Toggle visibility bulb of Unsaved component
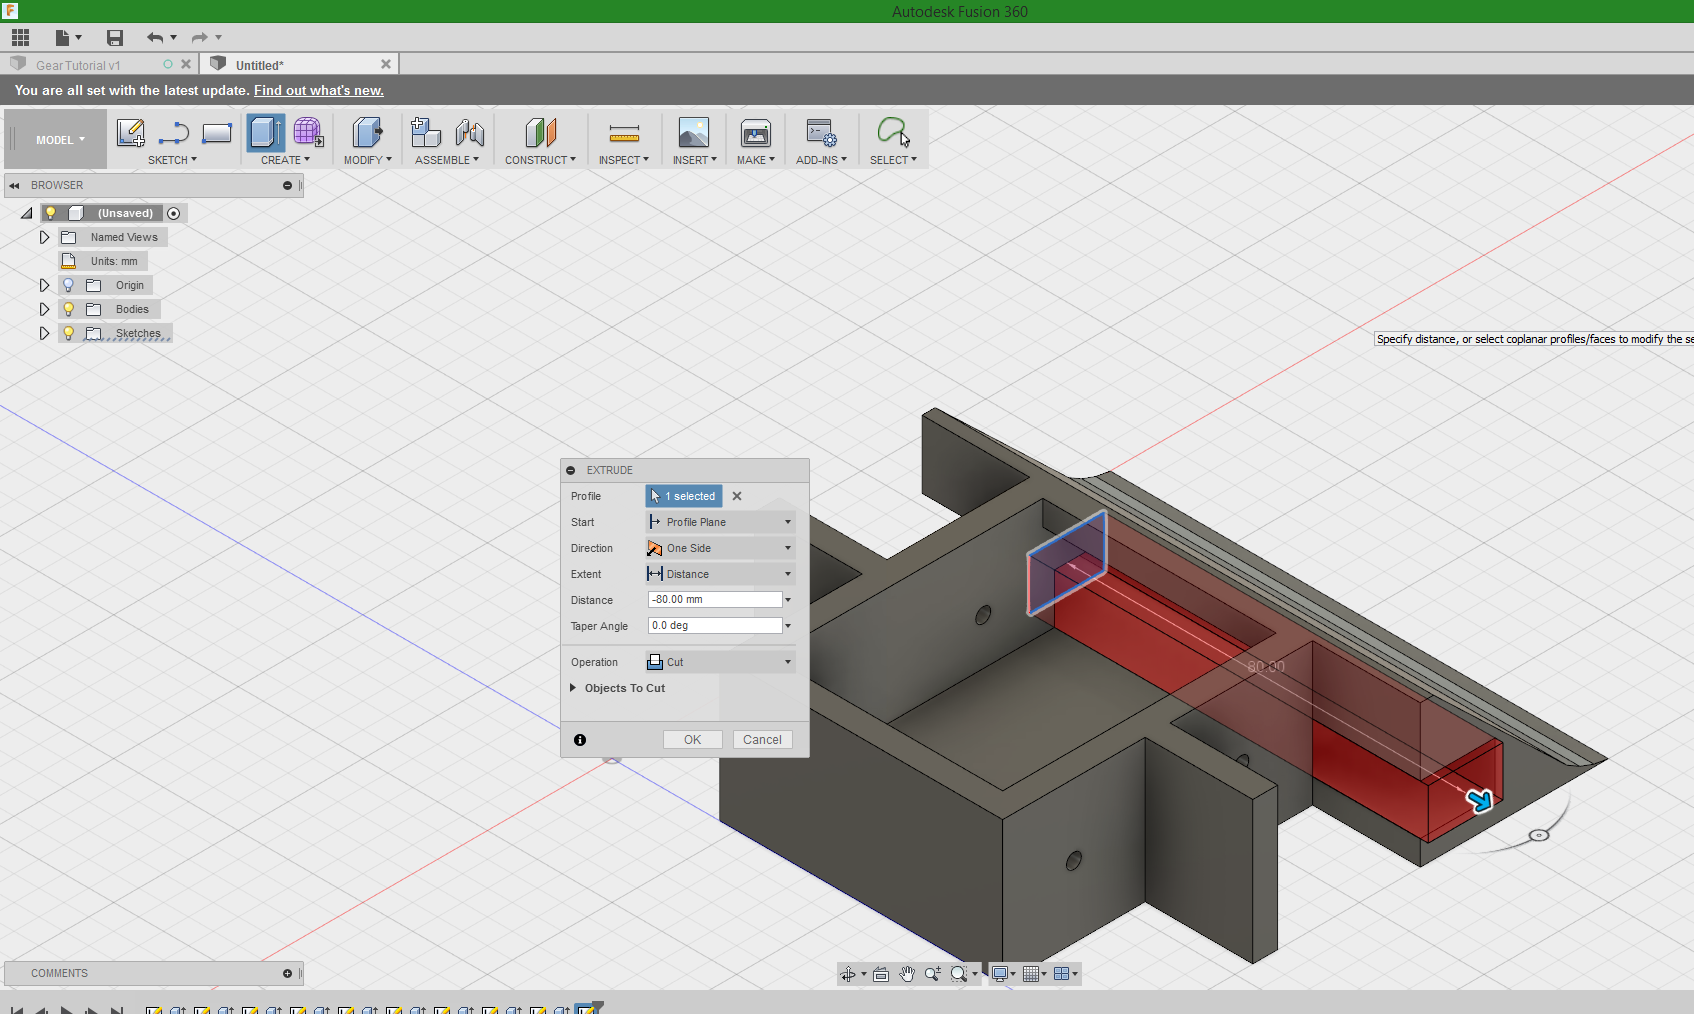Viewport: 1694px width, 1014px height. click(x=51, y=213)
